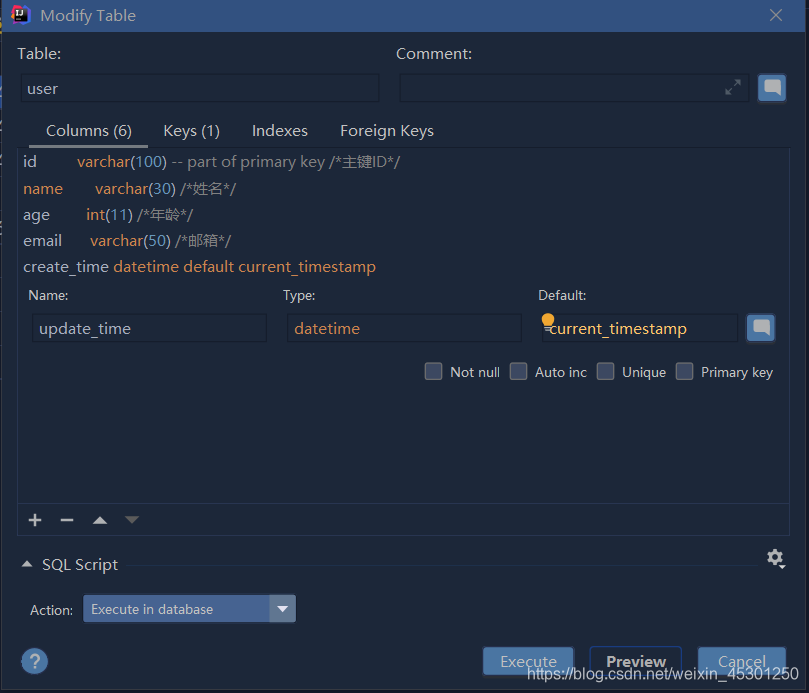Click the help question mark icon
Image resolution: width=809 pixels, height=693 pixels.
(33, 661)
